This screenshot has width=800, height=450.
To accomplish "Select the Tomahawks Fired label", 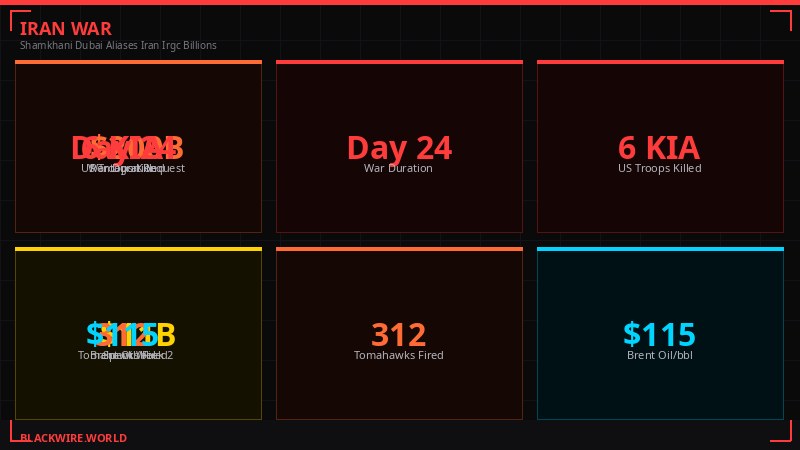I will coord(398,355).
